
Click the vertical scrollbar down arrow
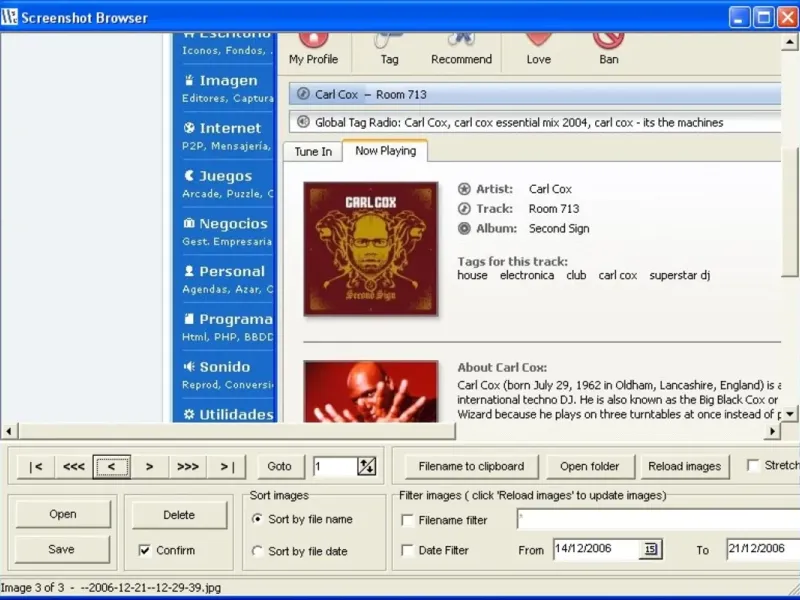tap(790, 414)
